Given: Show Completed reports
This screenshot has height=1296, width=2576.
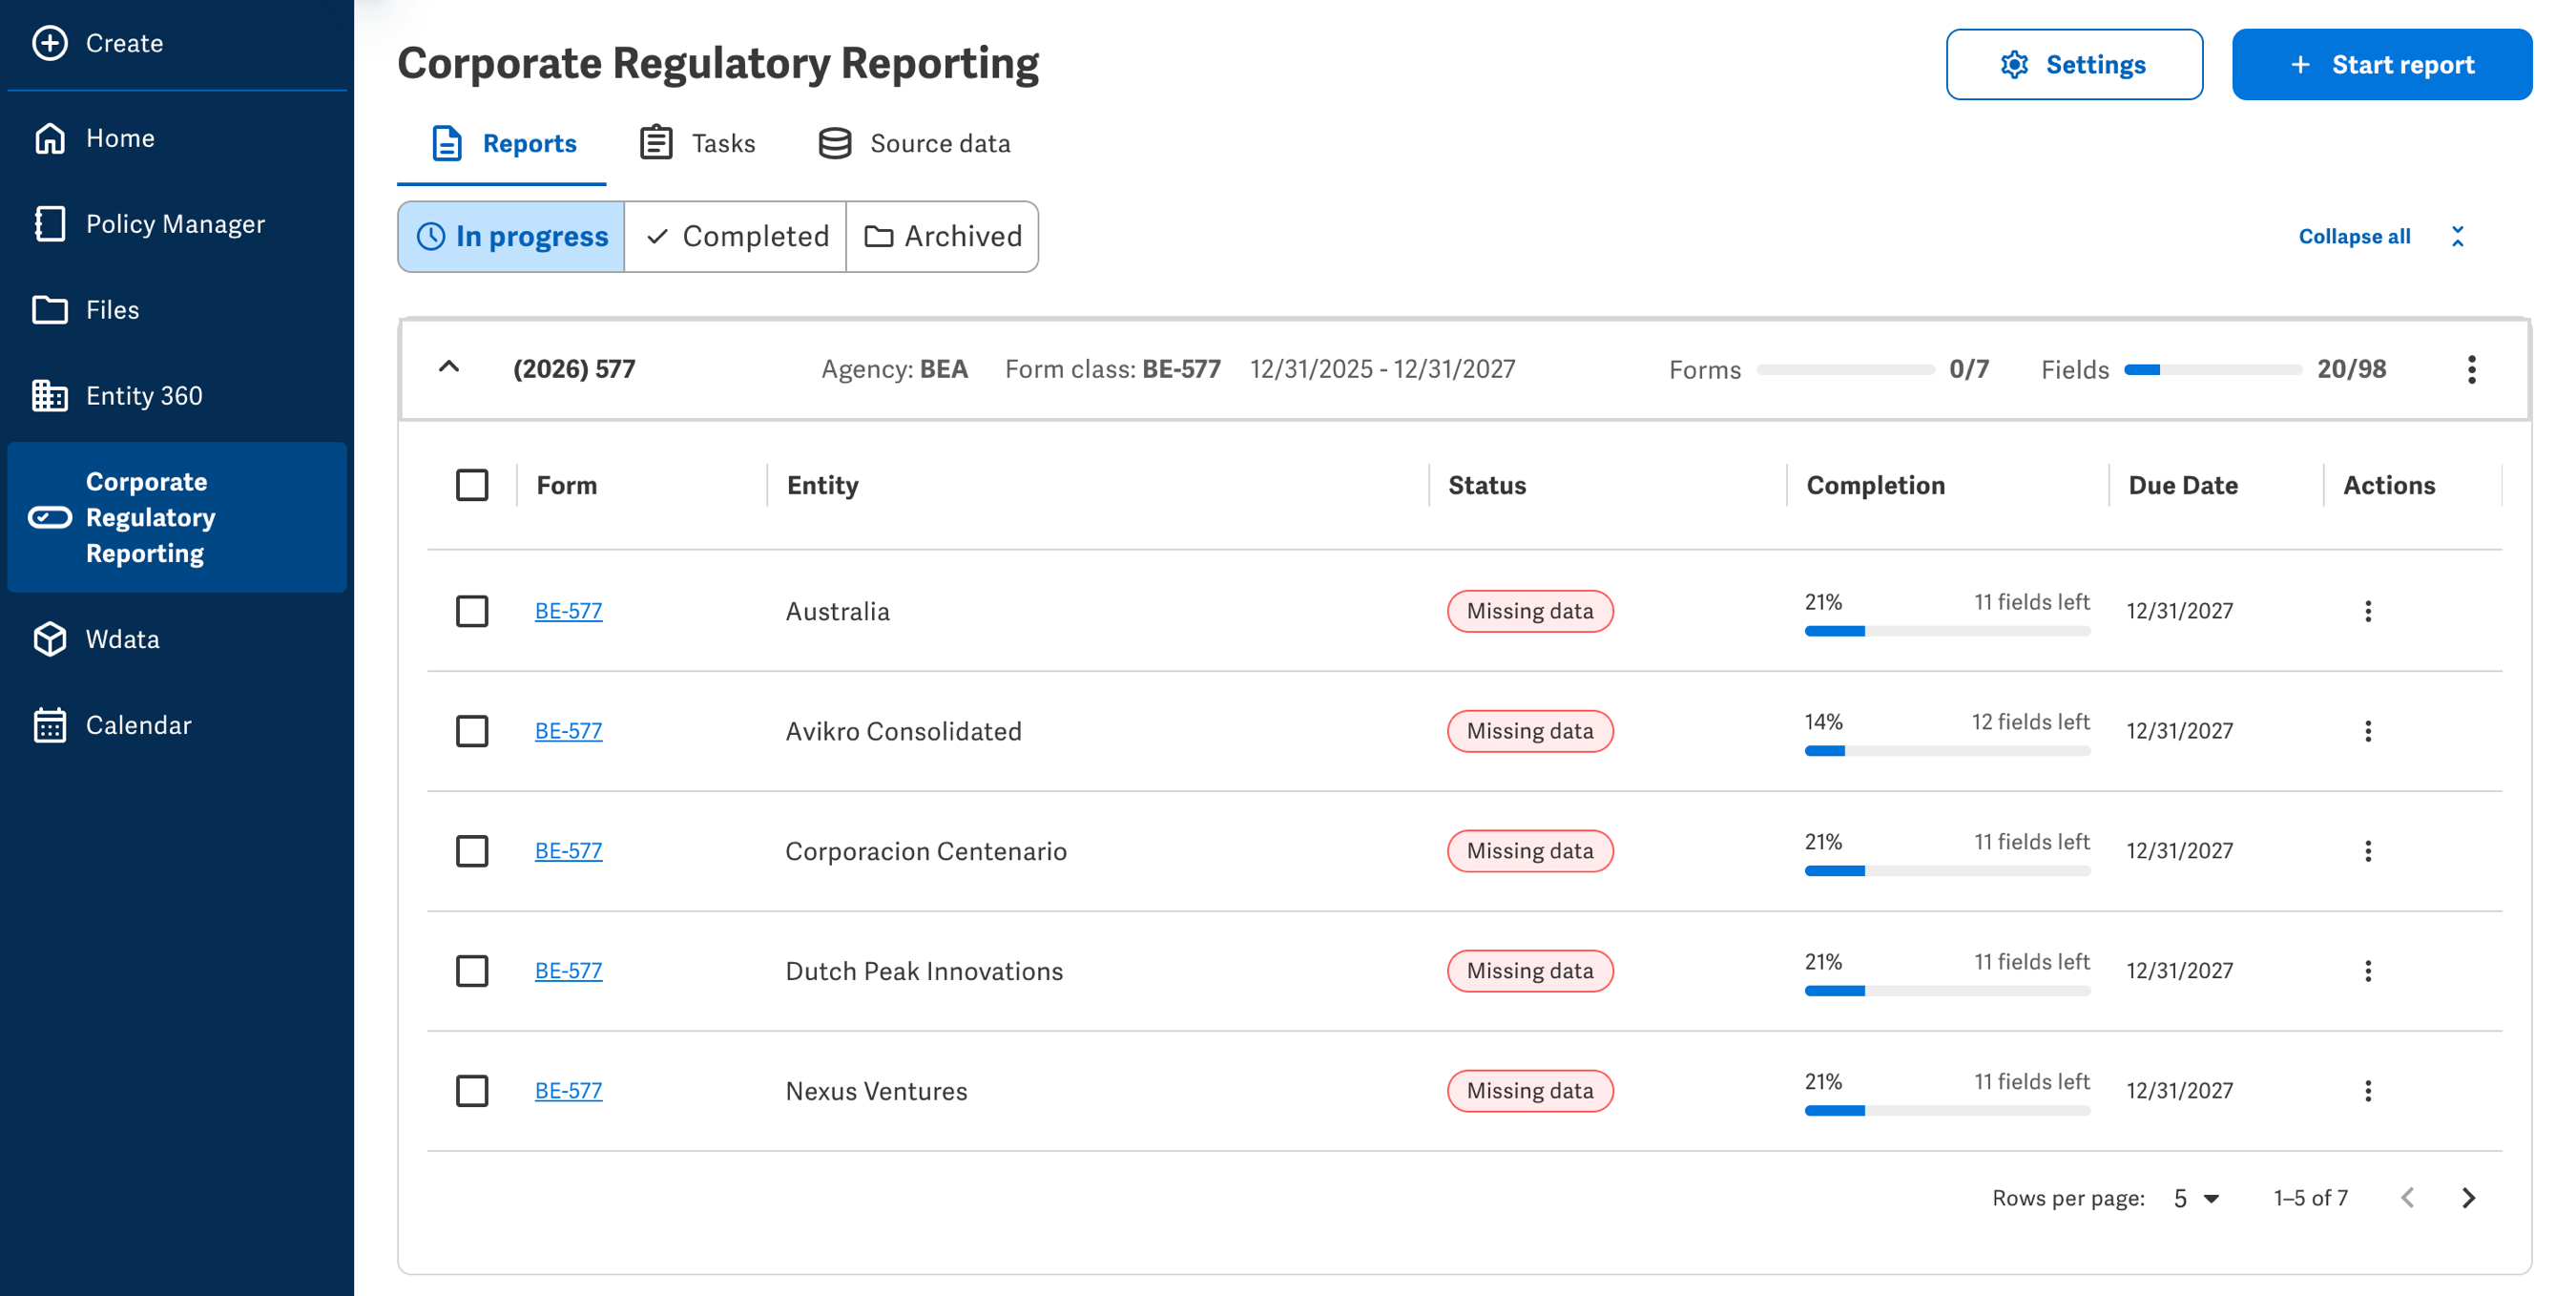Looking at the screenshot, I should (x=735, y=236).
